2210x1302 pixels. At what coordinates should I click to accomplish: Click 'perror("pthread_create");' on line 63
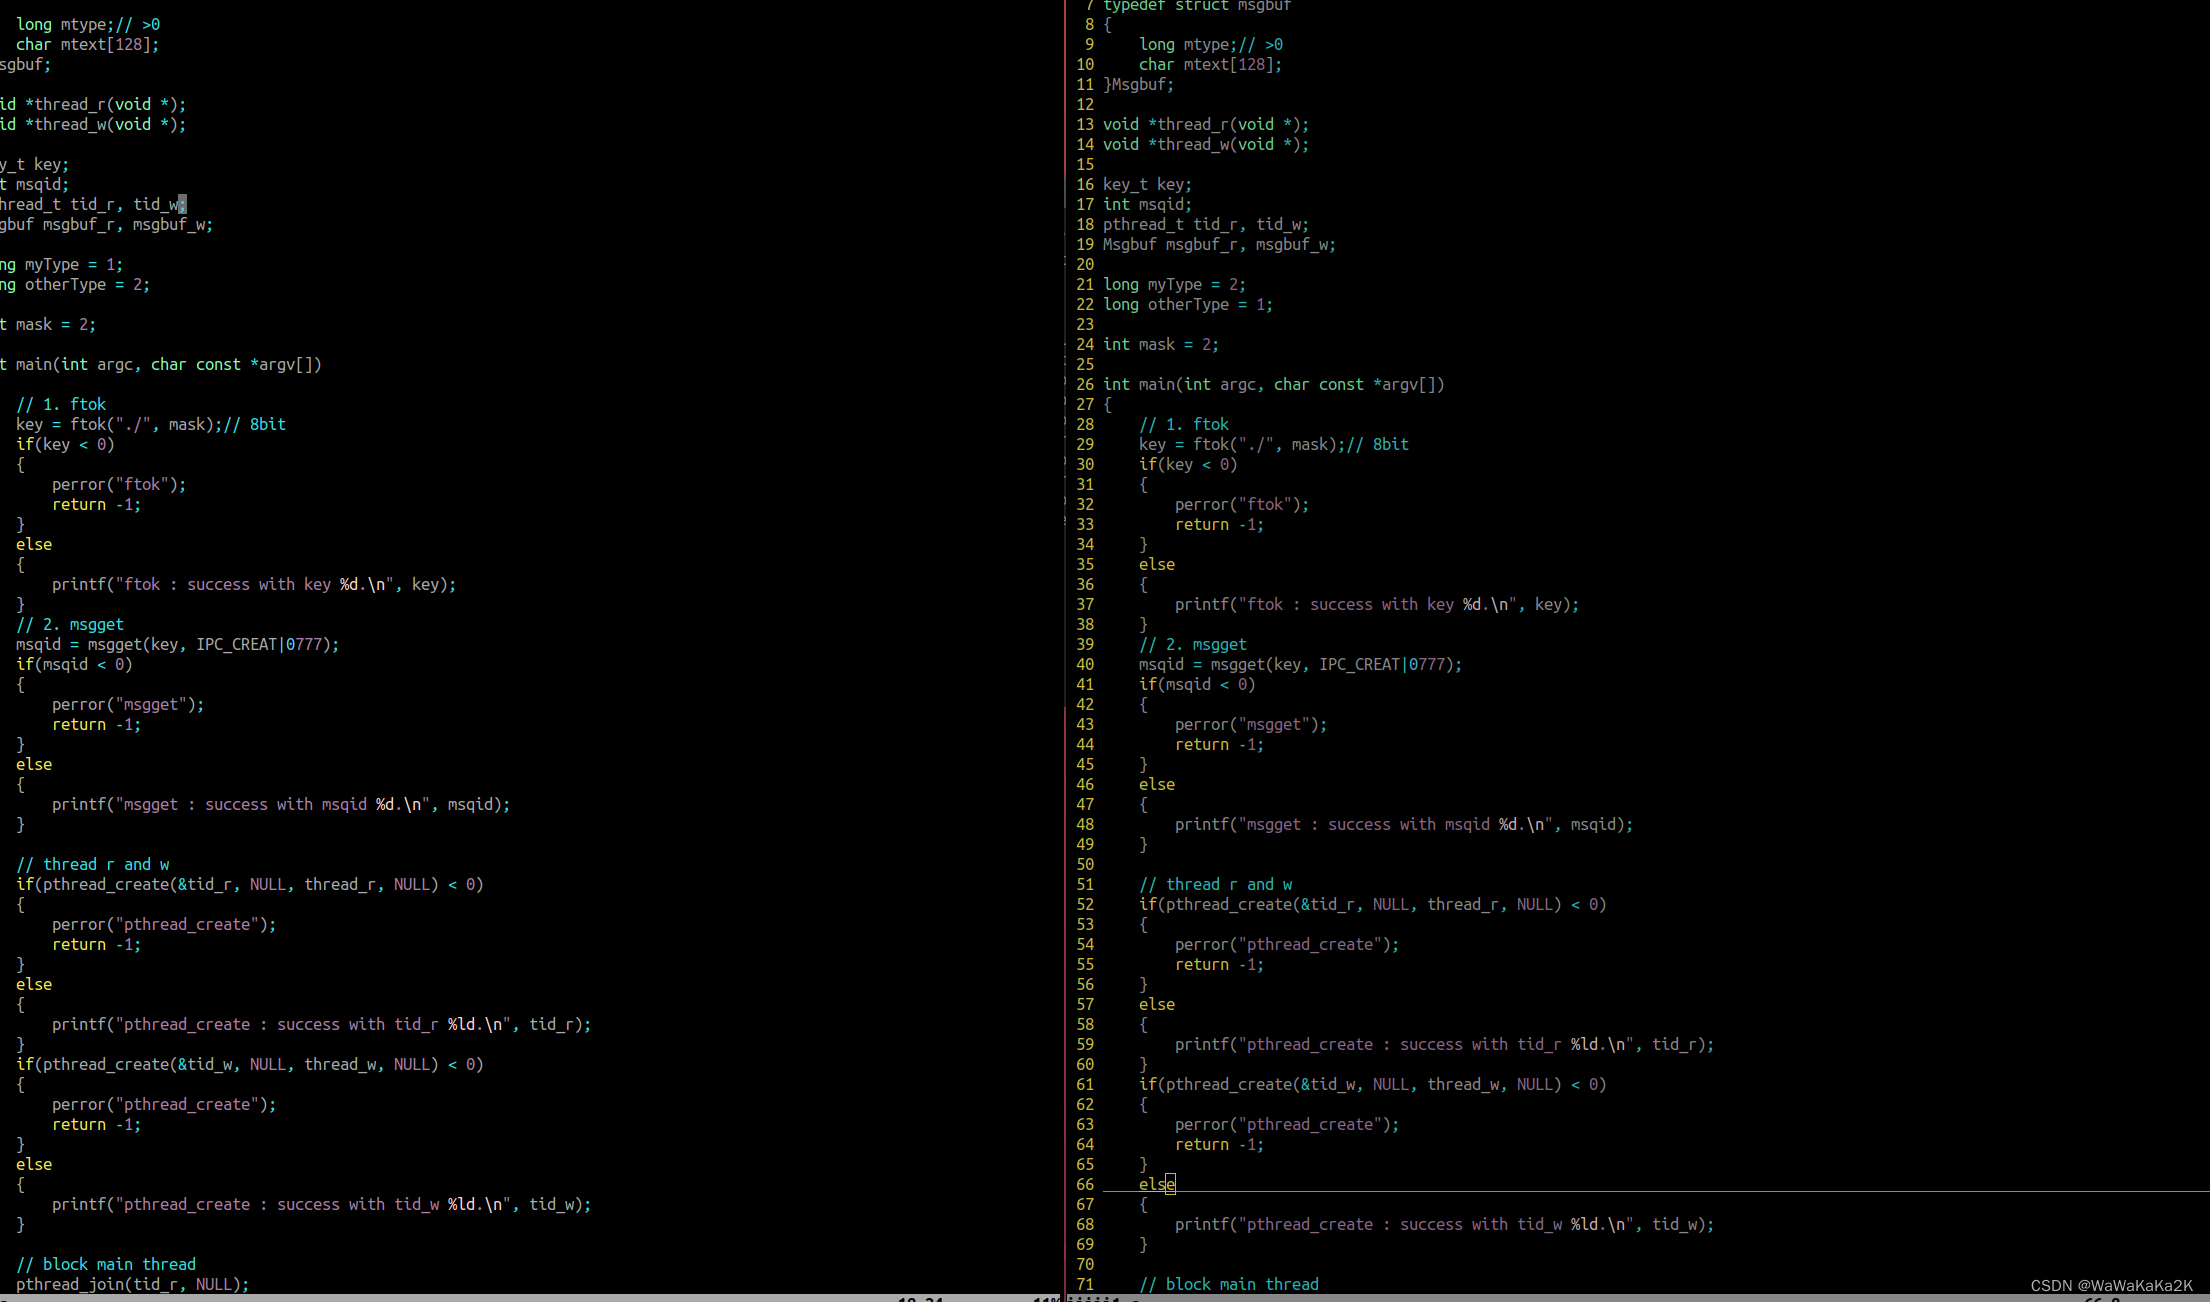pyautogui.click(x=1287, y=1125)
